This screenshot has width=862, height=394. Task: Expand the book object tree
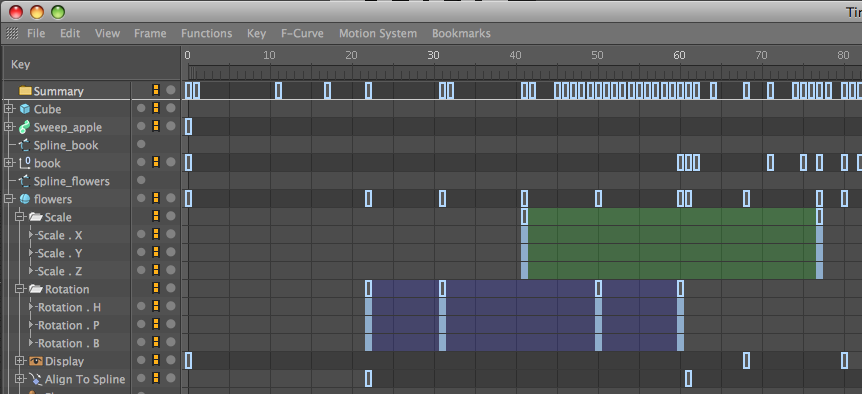tap(9, 163)
